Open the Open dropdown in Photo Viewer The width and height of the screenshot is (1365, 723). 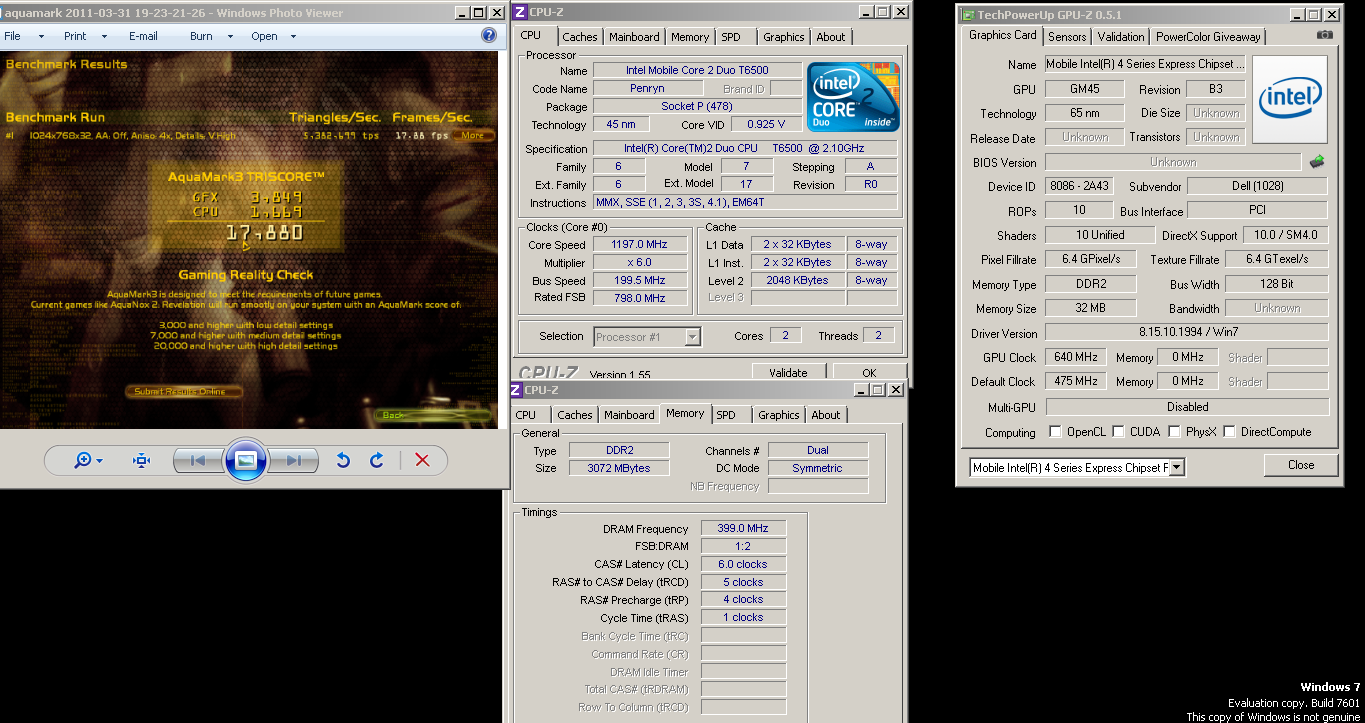[x=274, y=36]
